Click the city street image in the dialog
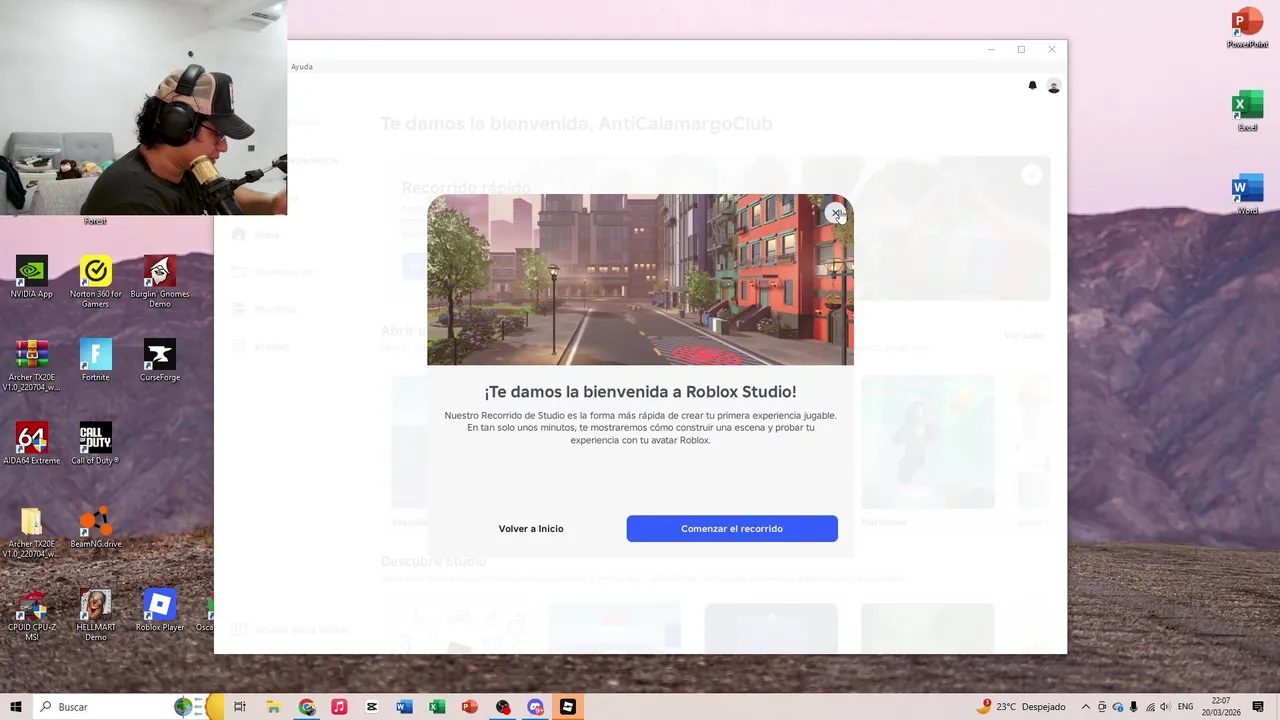This screenshot has height=720, width=1280. (x=640, y=279)
